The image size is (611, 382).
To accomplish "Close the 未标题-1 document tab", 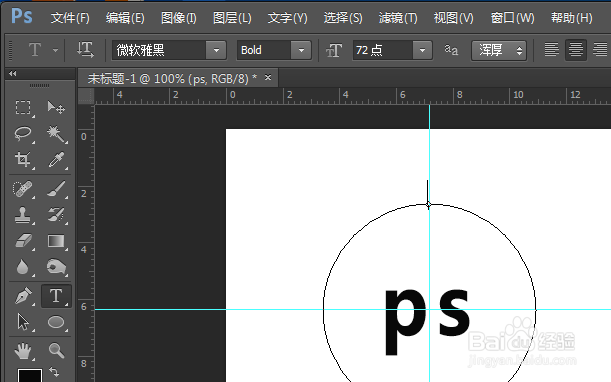I will point(268,78).
